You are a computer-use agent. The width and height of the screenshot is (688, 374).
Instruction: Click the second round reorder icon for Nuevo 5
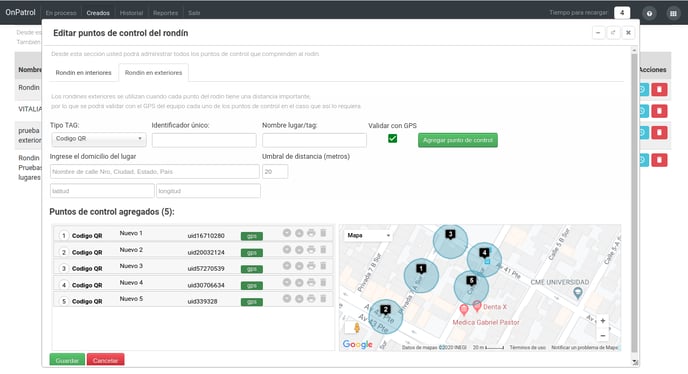coord(299,298)
